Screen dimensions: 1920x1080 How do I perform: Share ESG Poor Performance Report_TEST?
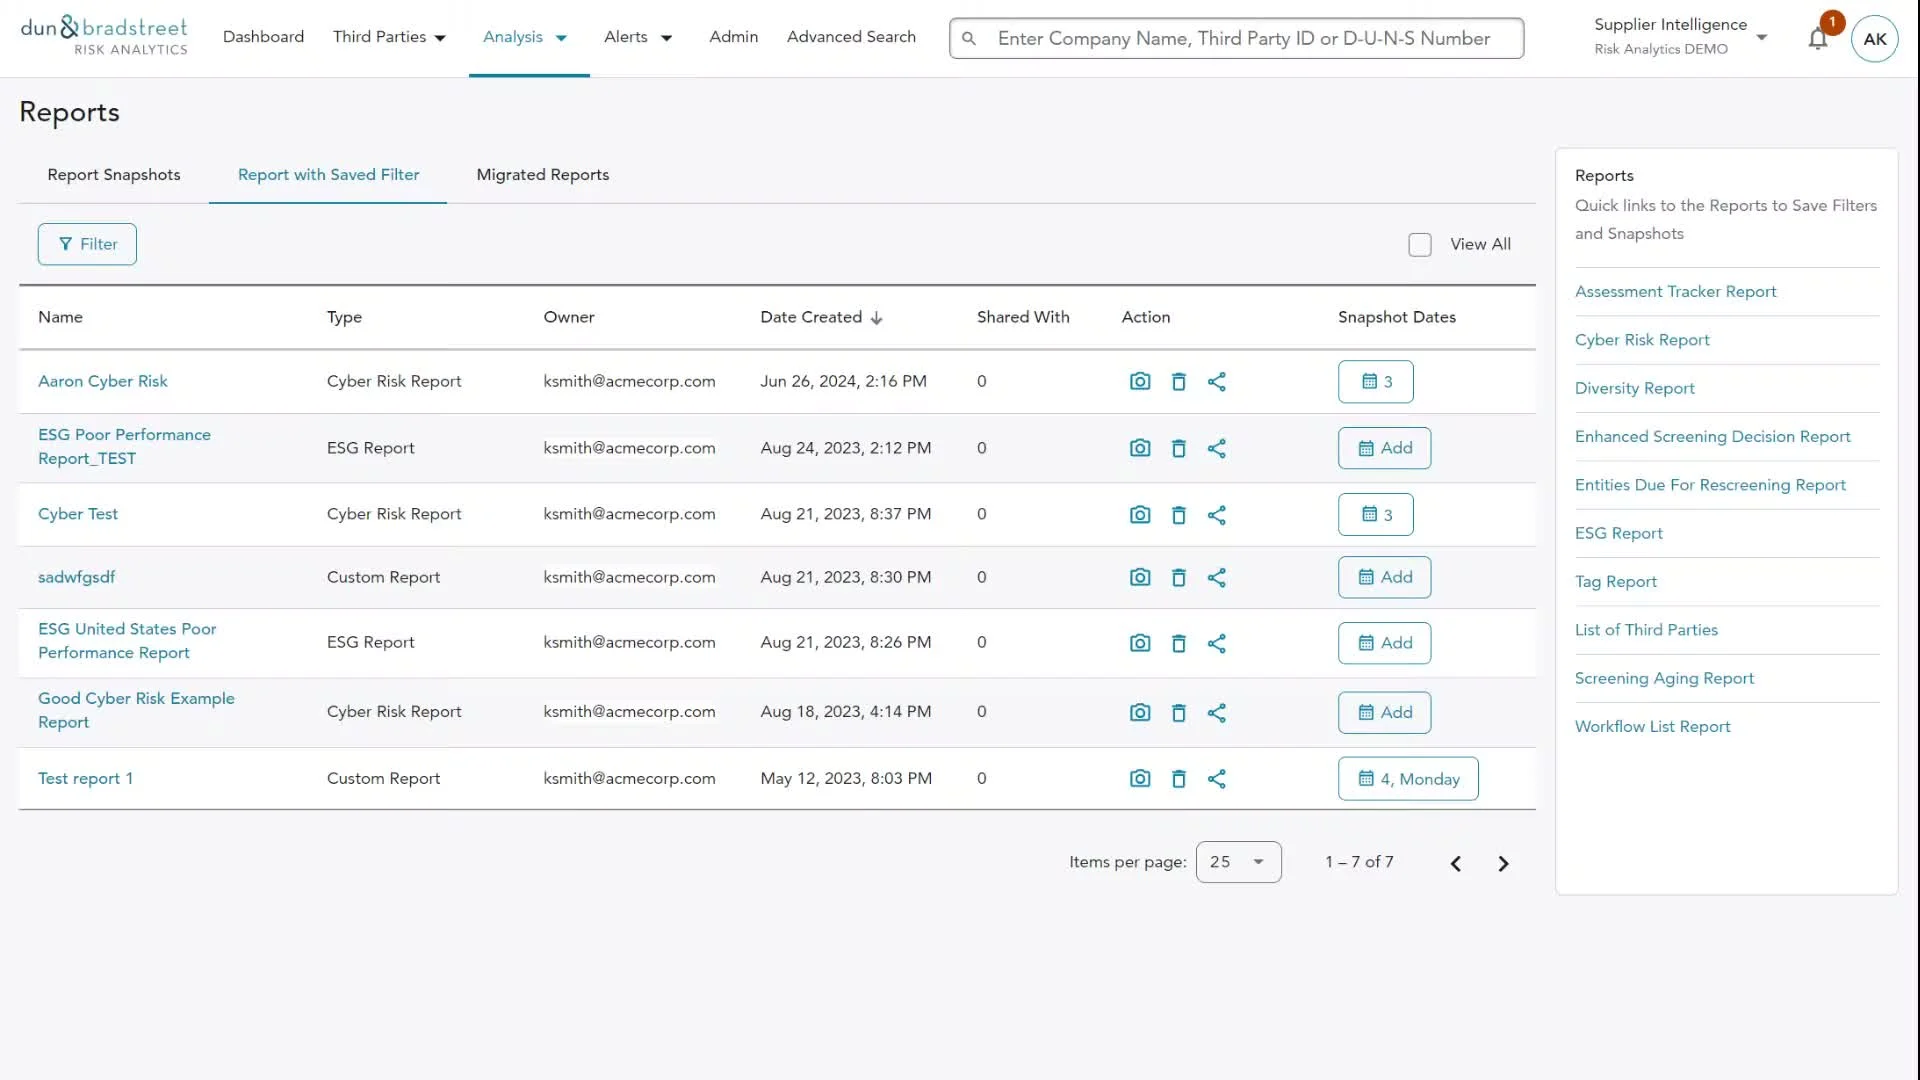1216,448
